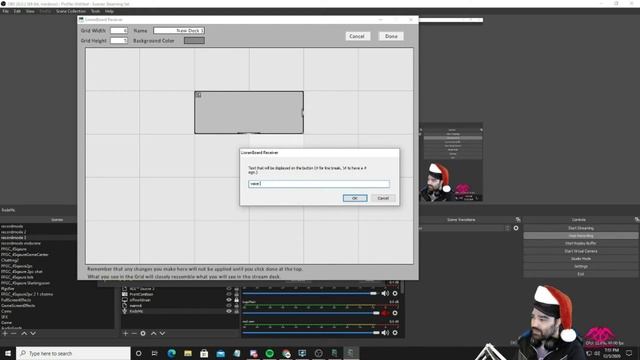Image resolution: width=640 pixels, height=360 pixels.
Task: Open Scene Collection menu
Action: coord(71,11)
